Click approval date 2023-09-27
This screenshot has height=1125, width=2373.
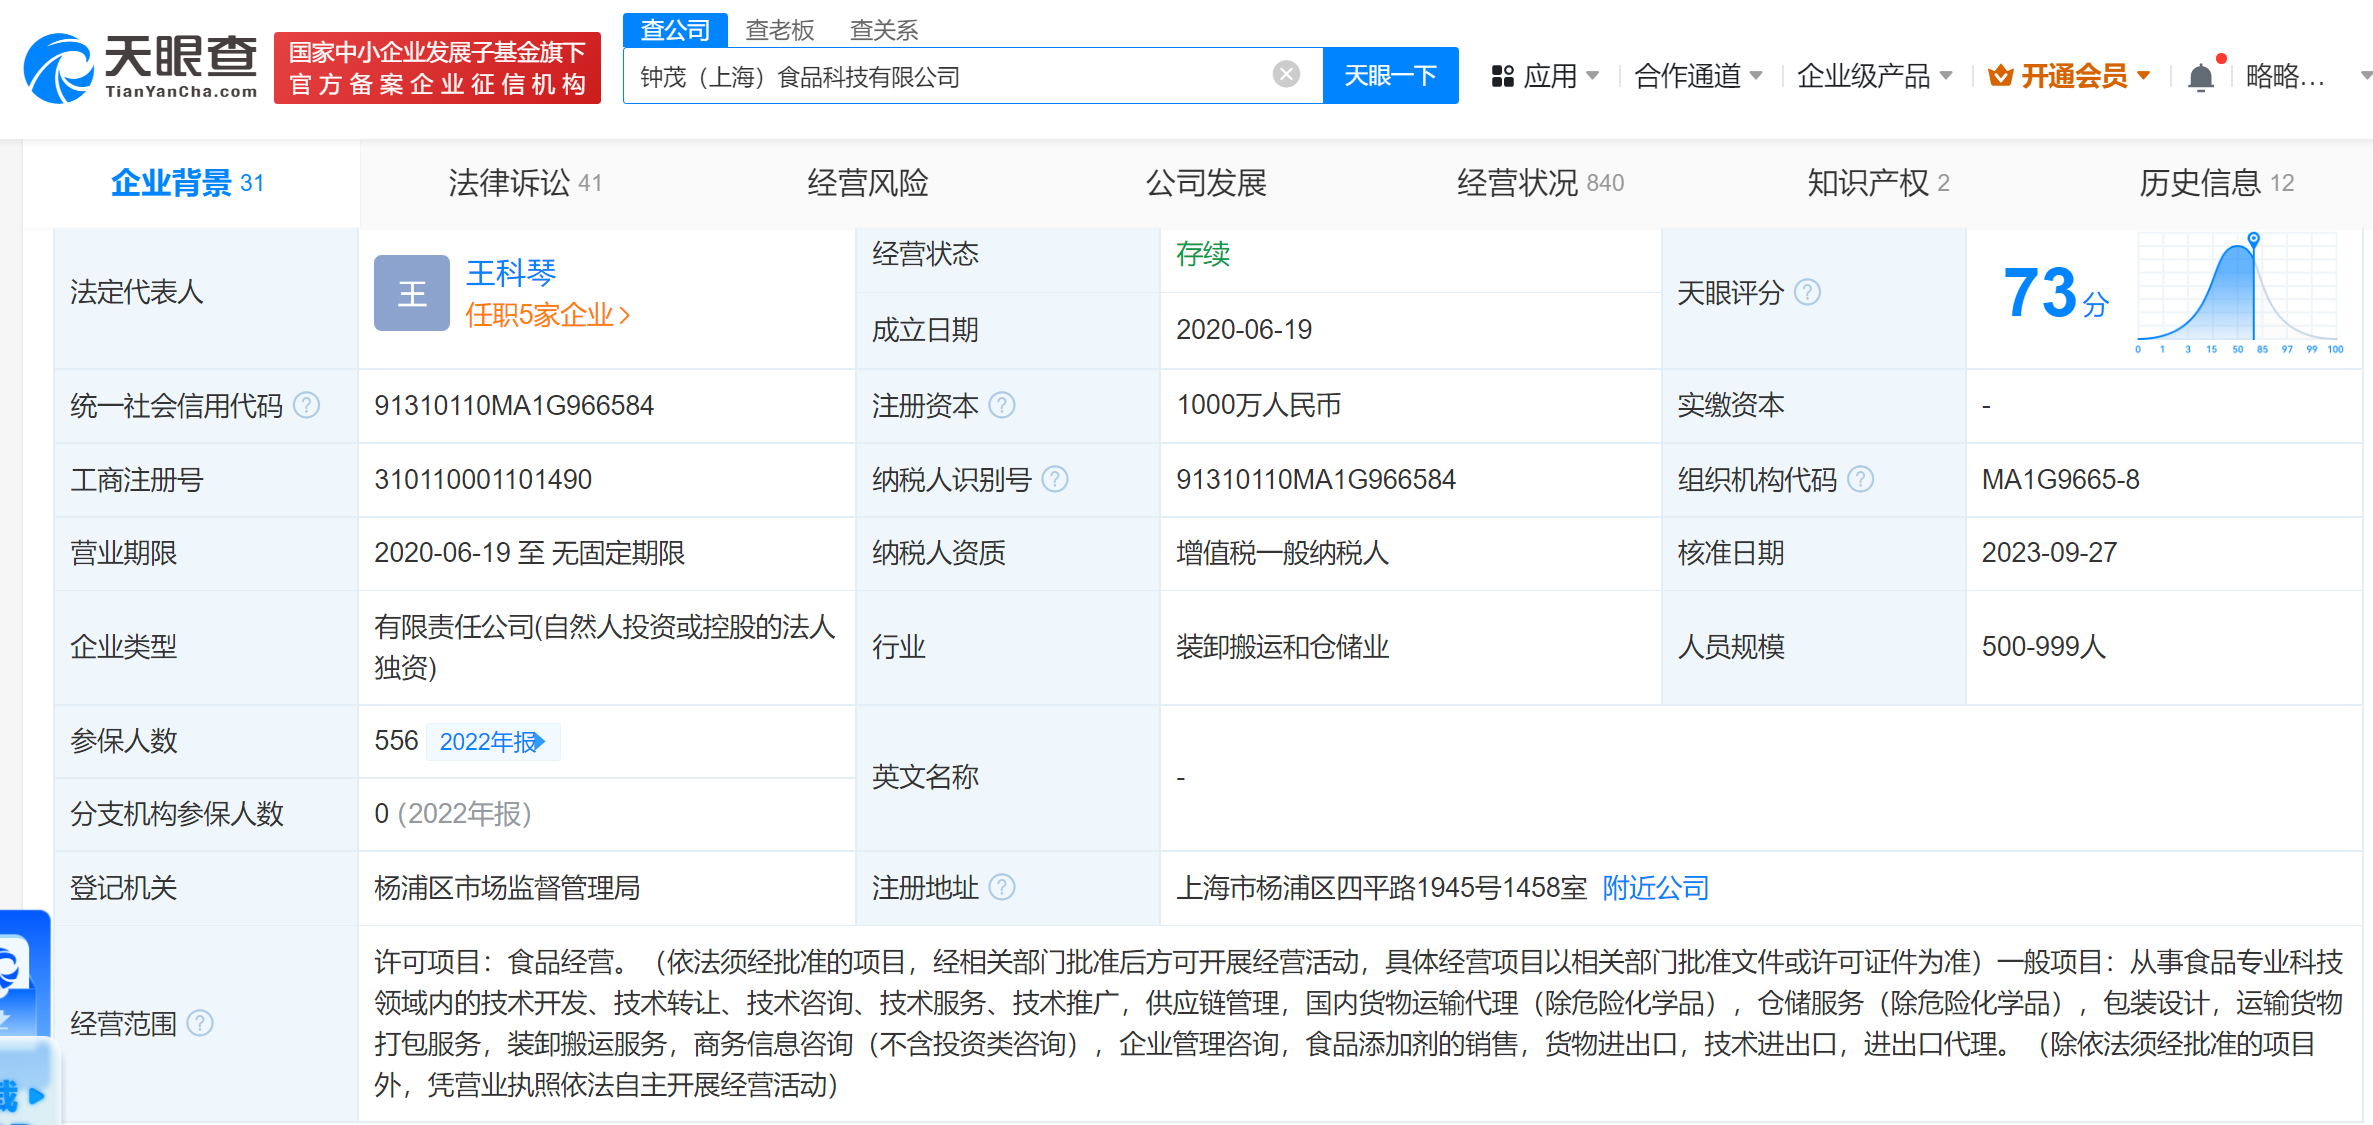(2049, 552)
